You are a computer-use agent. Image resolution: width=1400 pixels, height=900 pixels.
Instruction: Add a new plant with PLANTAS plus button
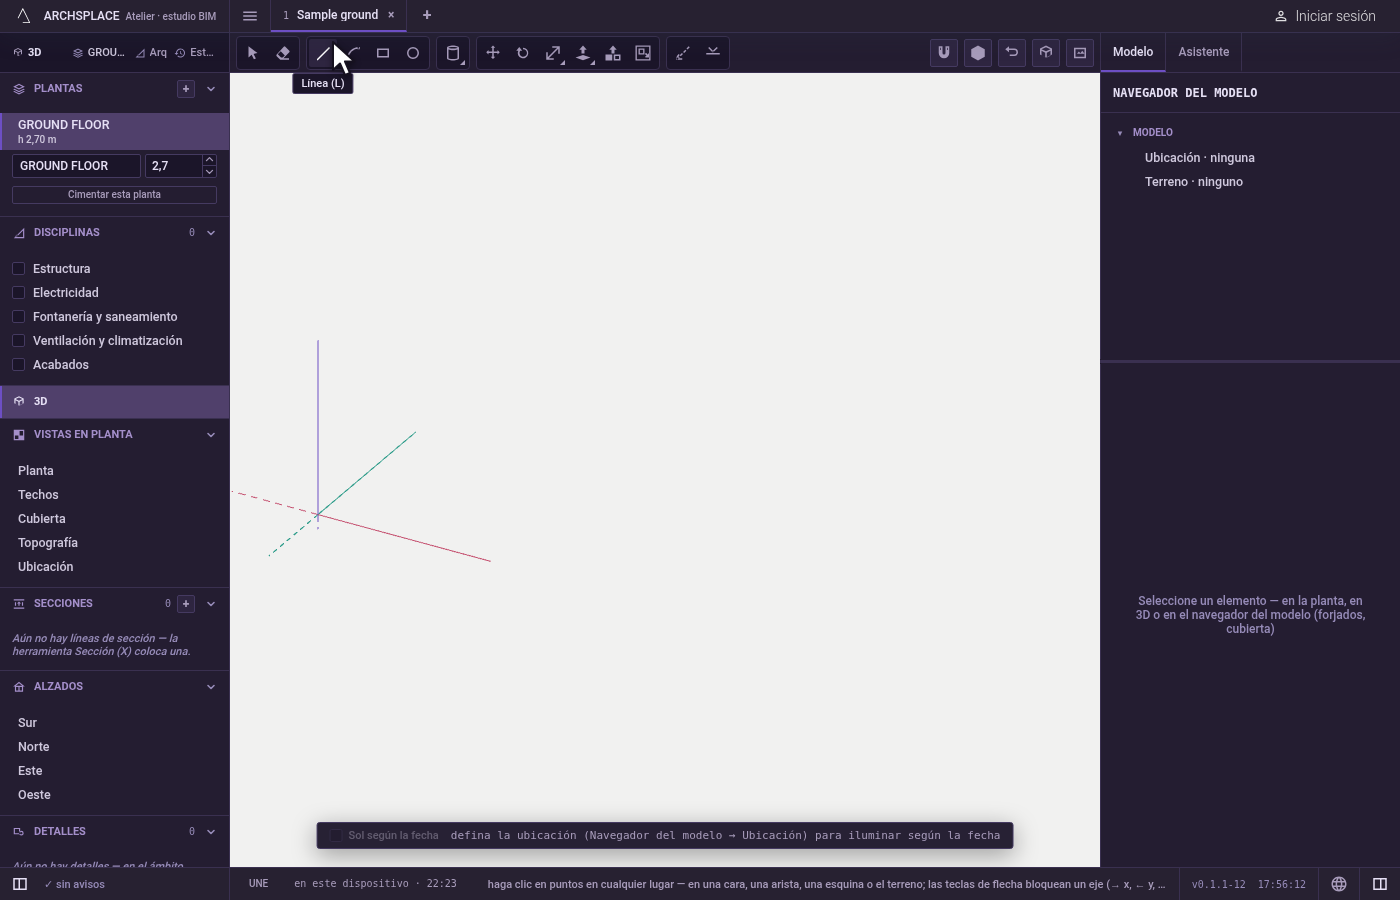(x=186, y=89)
